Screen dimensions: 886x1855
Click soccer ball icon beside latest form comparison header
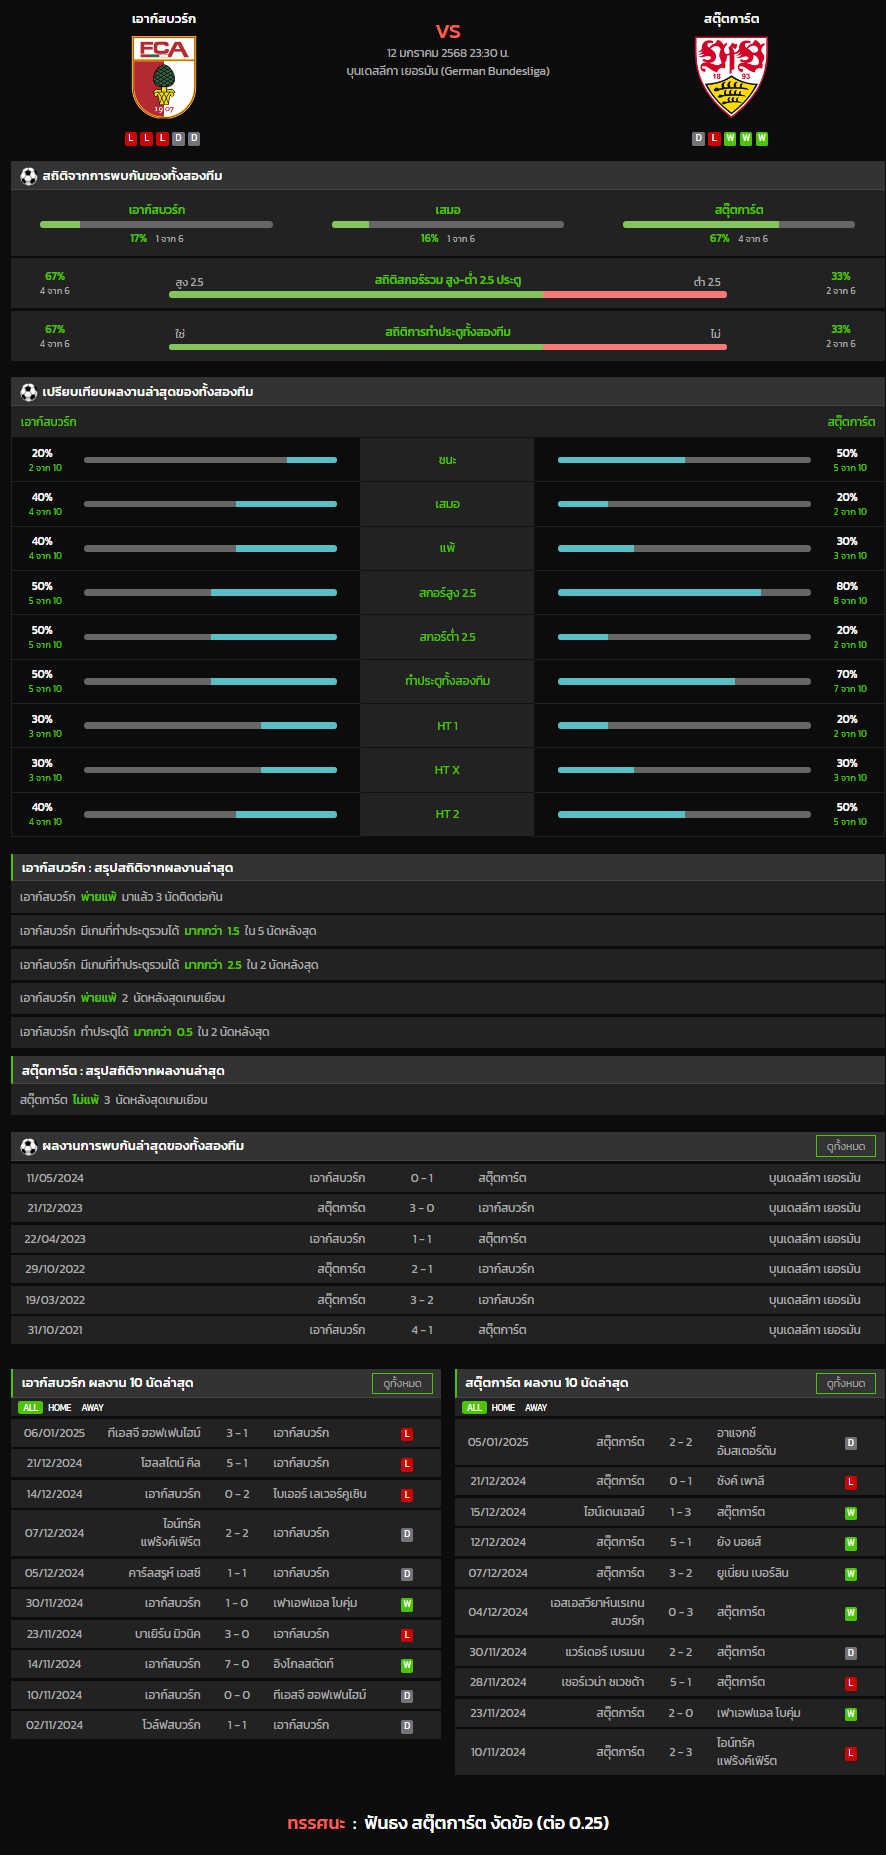click(x=29, y=392)
